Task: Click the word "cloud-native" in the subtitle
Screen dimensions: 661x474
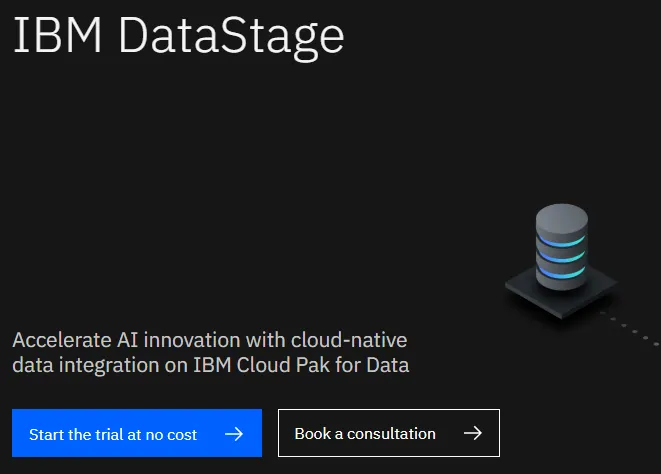Action: coord(349,340)
